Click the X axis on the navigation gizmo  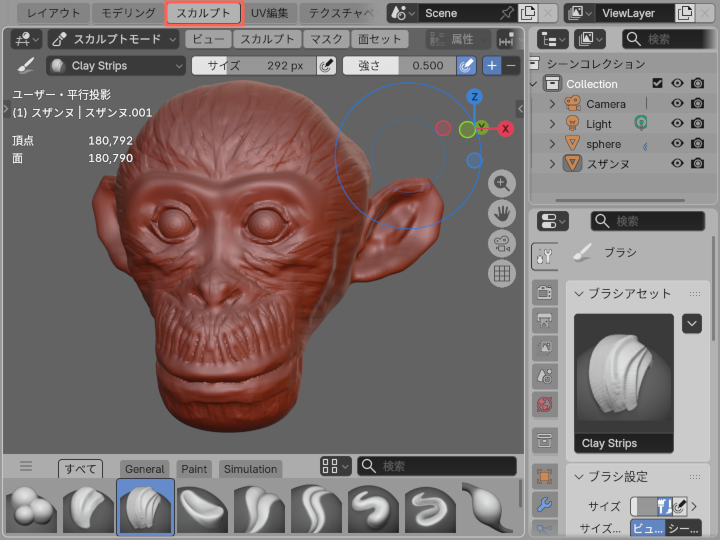pos(505,129)
